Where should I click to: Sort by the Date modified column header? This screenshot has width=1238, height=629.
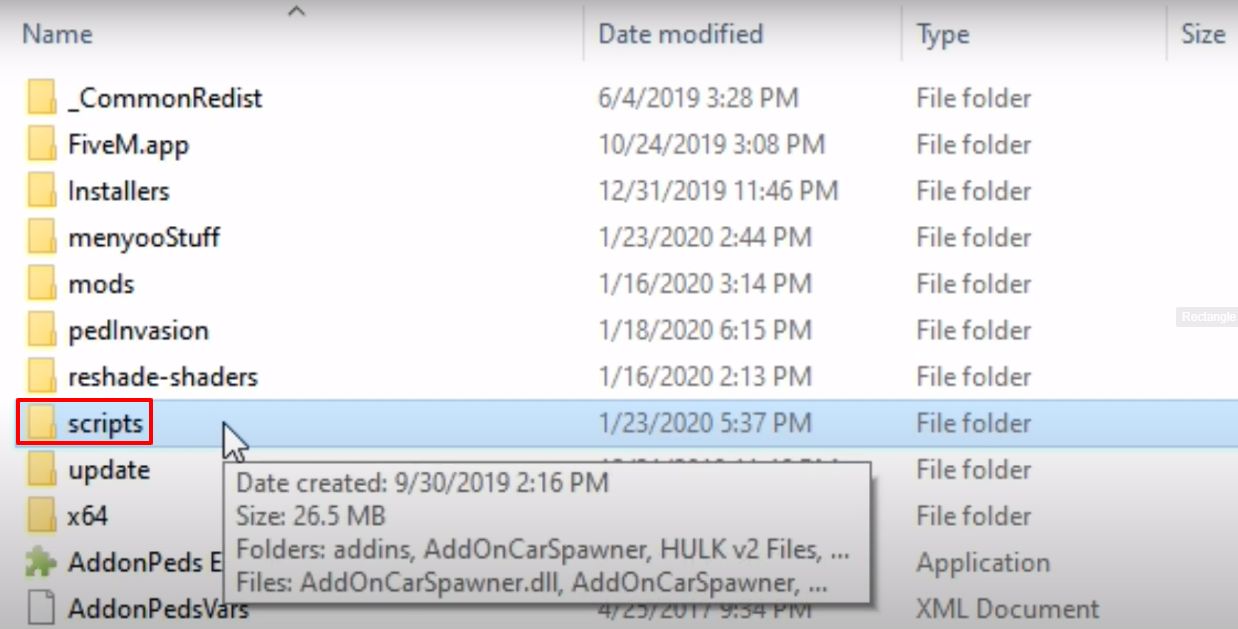click(x=680, y=33)
